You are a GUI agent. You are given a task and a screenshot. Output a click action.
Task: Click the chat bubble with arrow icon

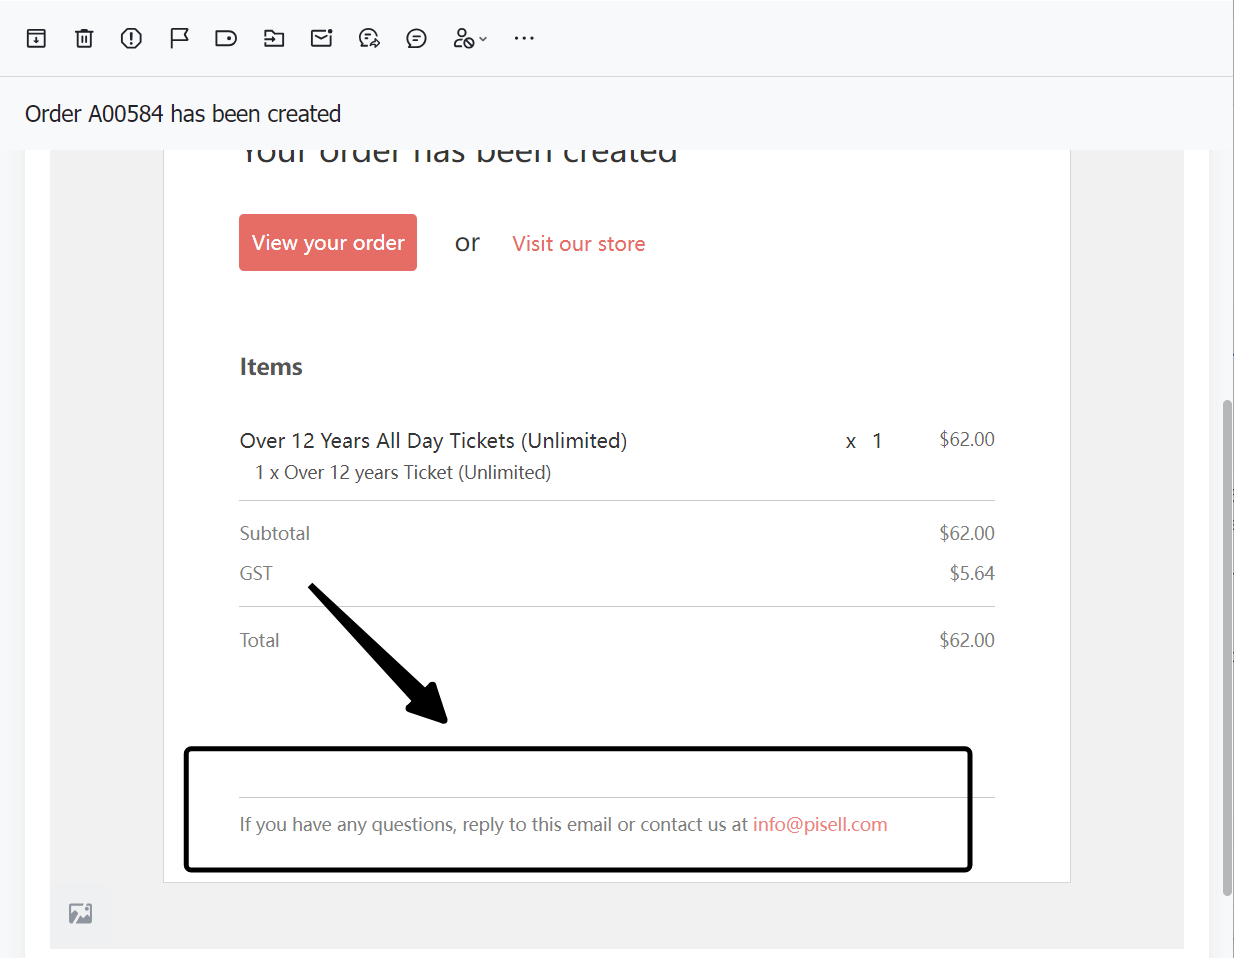coord(369,38)
